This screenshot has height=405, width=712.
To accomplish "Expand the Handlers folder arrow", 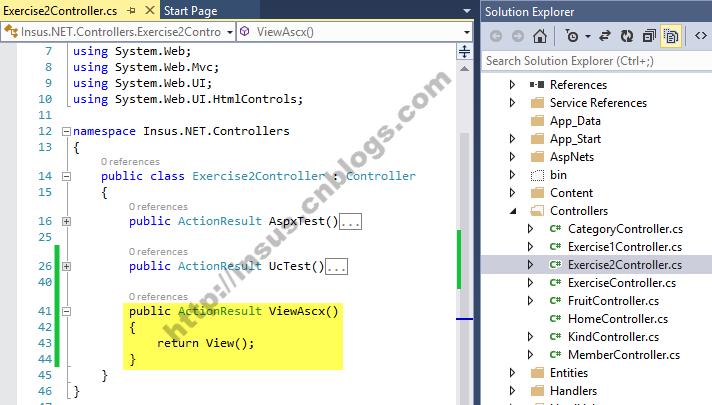I will pyautogui.click(x=512, y=391).
